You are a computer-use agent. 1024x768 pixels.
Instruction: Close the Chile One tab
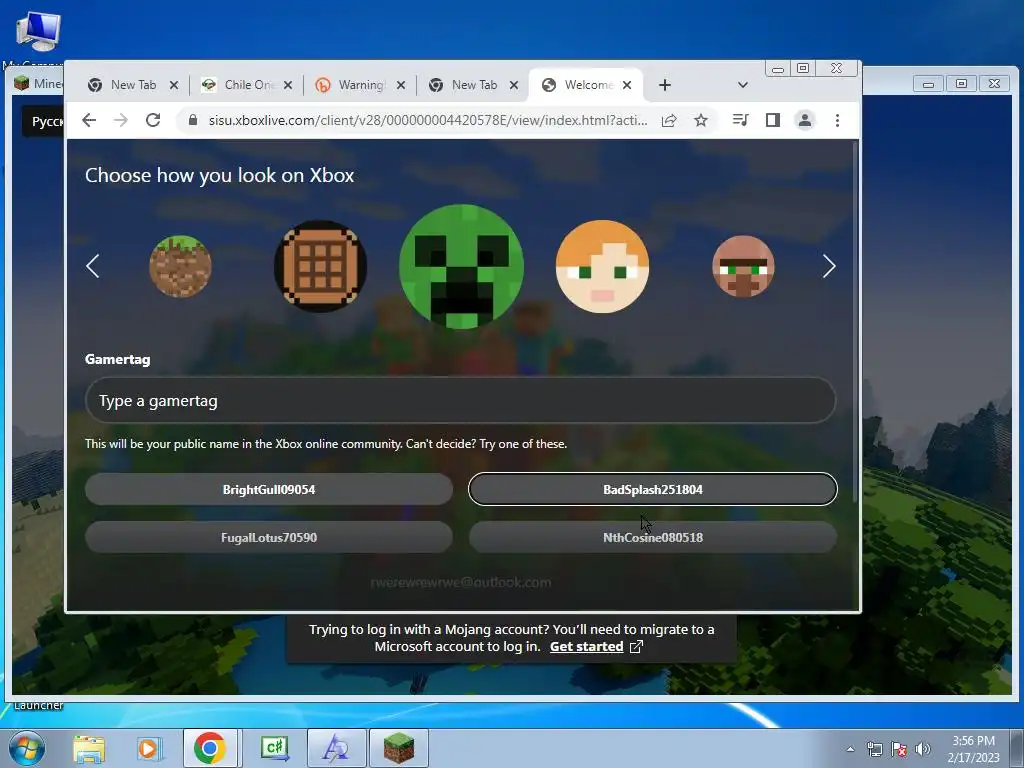pyautogui.click(x=288, y=85)
